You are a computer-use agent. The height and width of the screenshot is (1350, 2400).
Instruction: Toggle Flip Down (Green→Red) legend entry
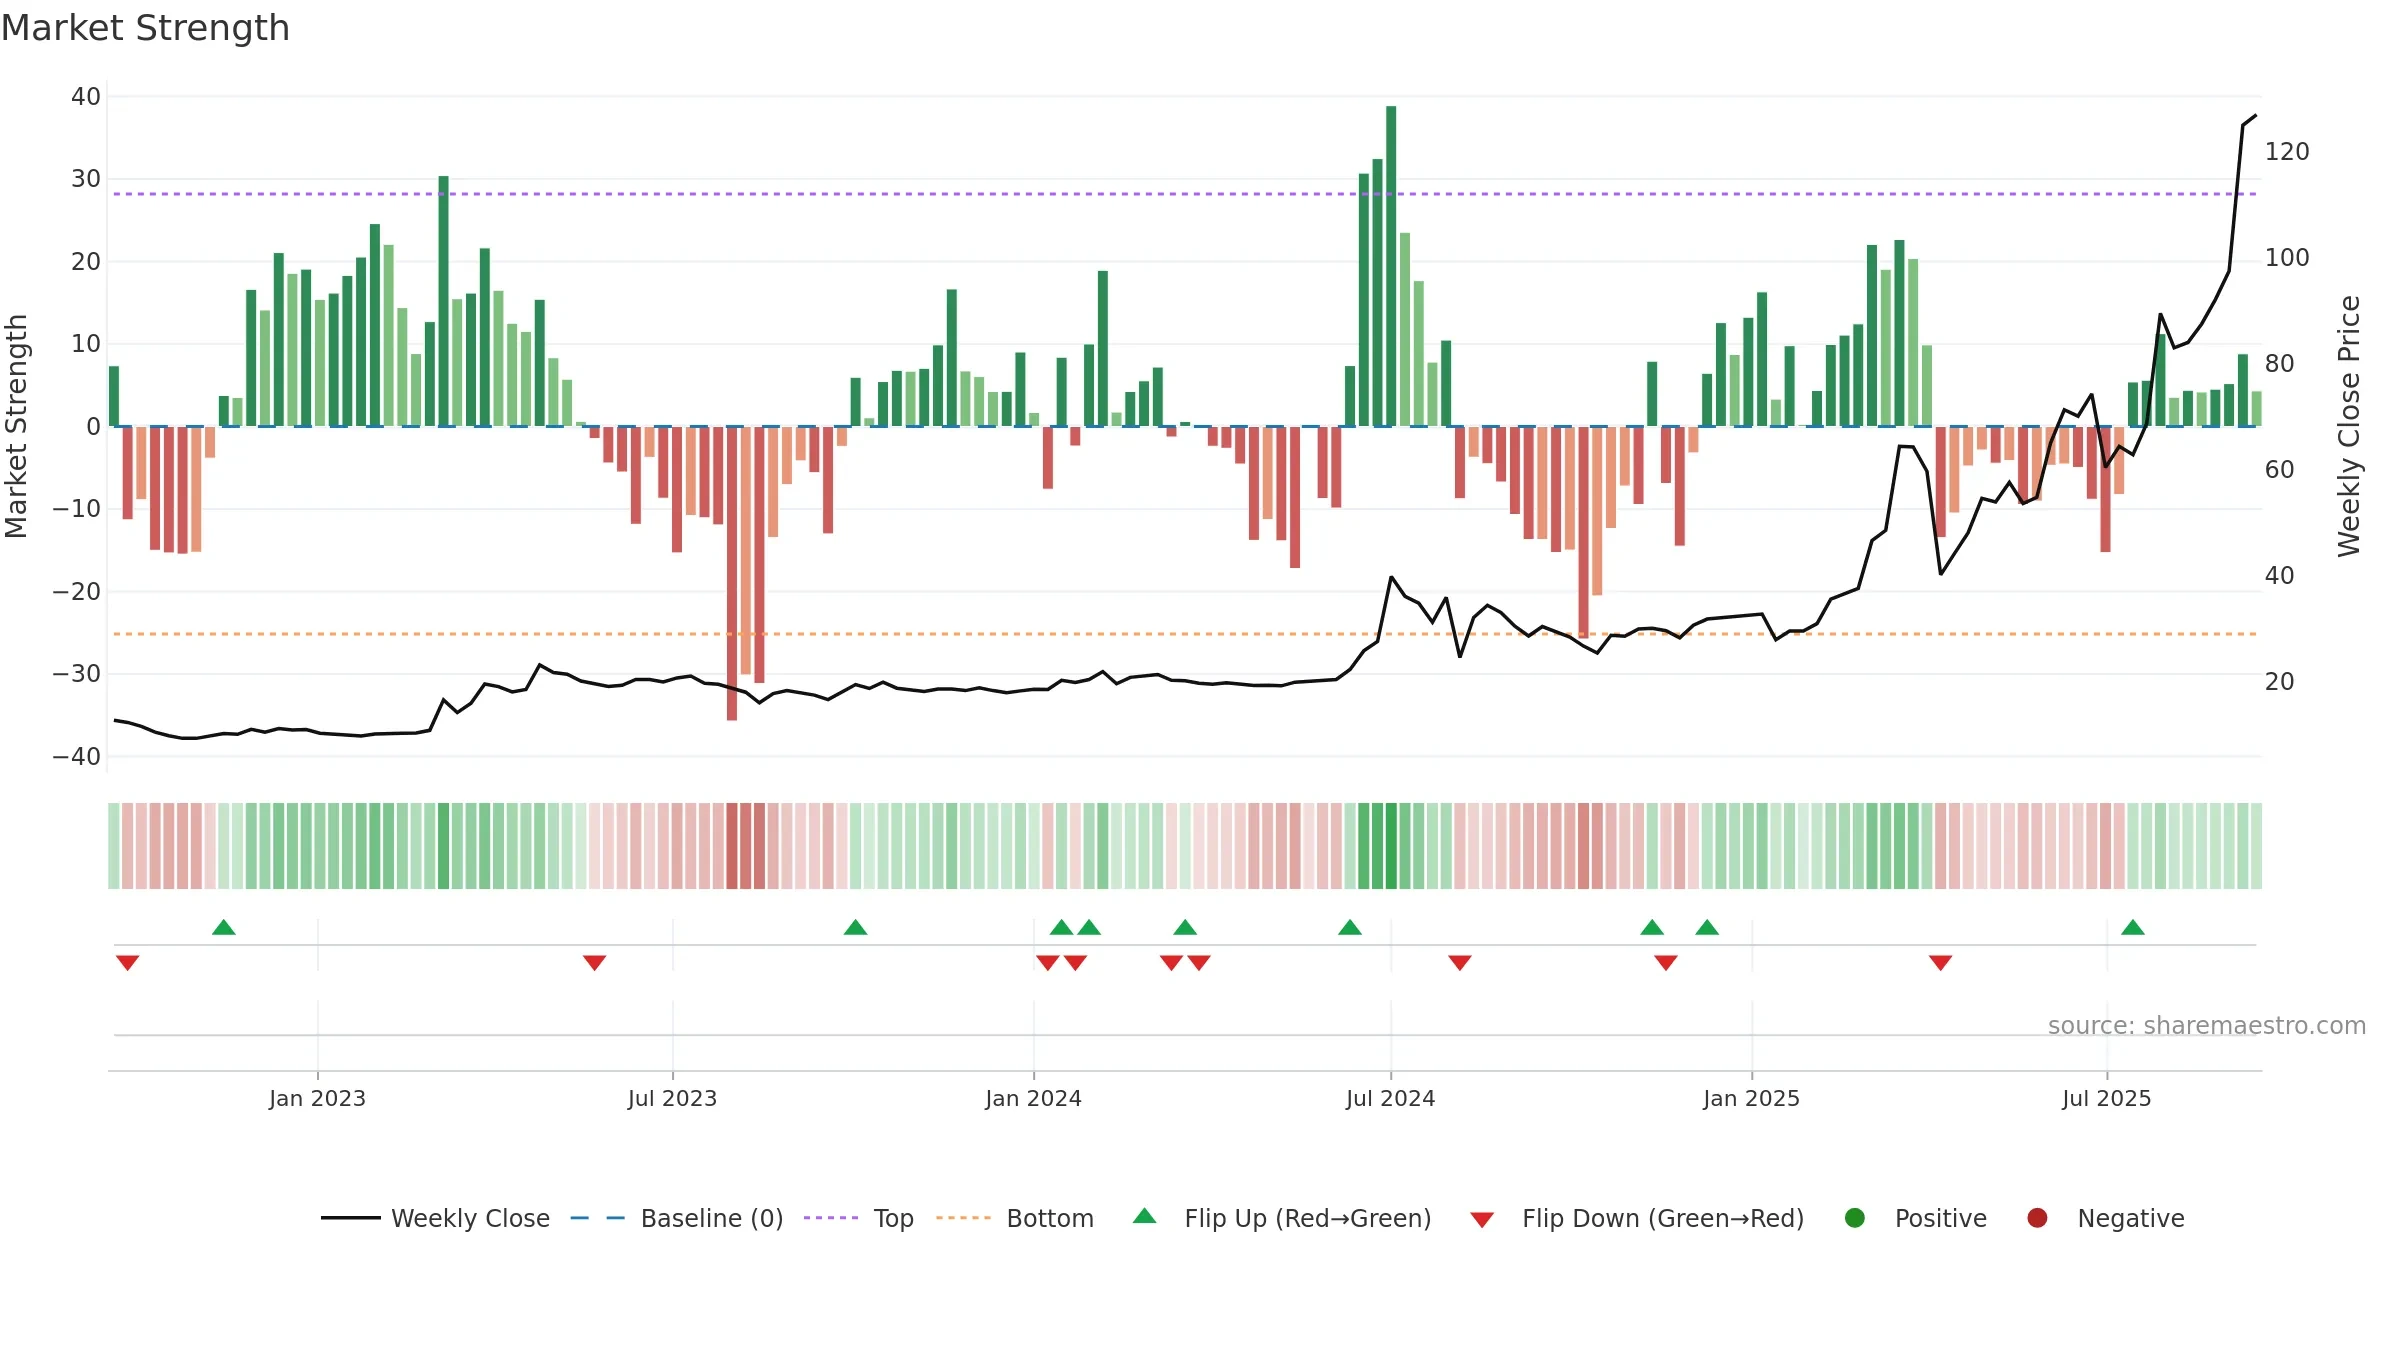pos(1637,1218)
